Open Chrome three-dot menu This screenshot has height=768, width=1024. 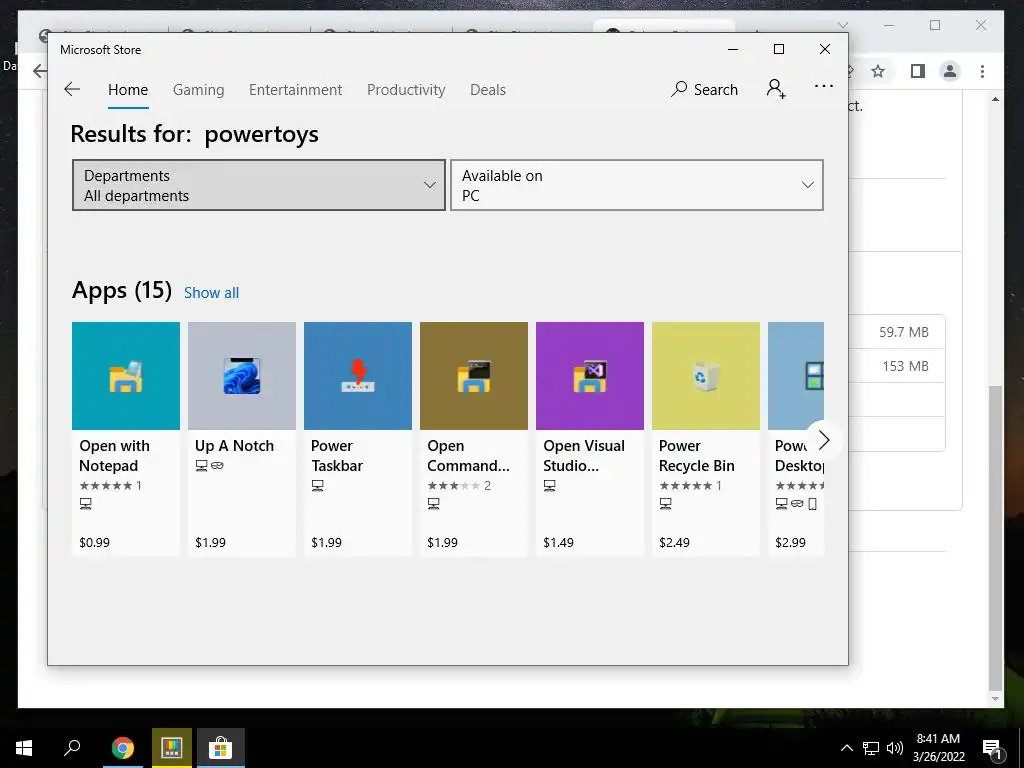[x=982, y=71]
